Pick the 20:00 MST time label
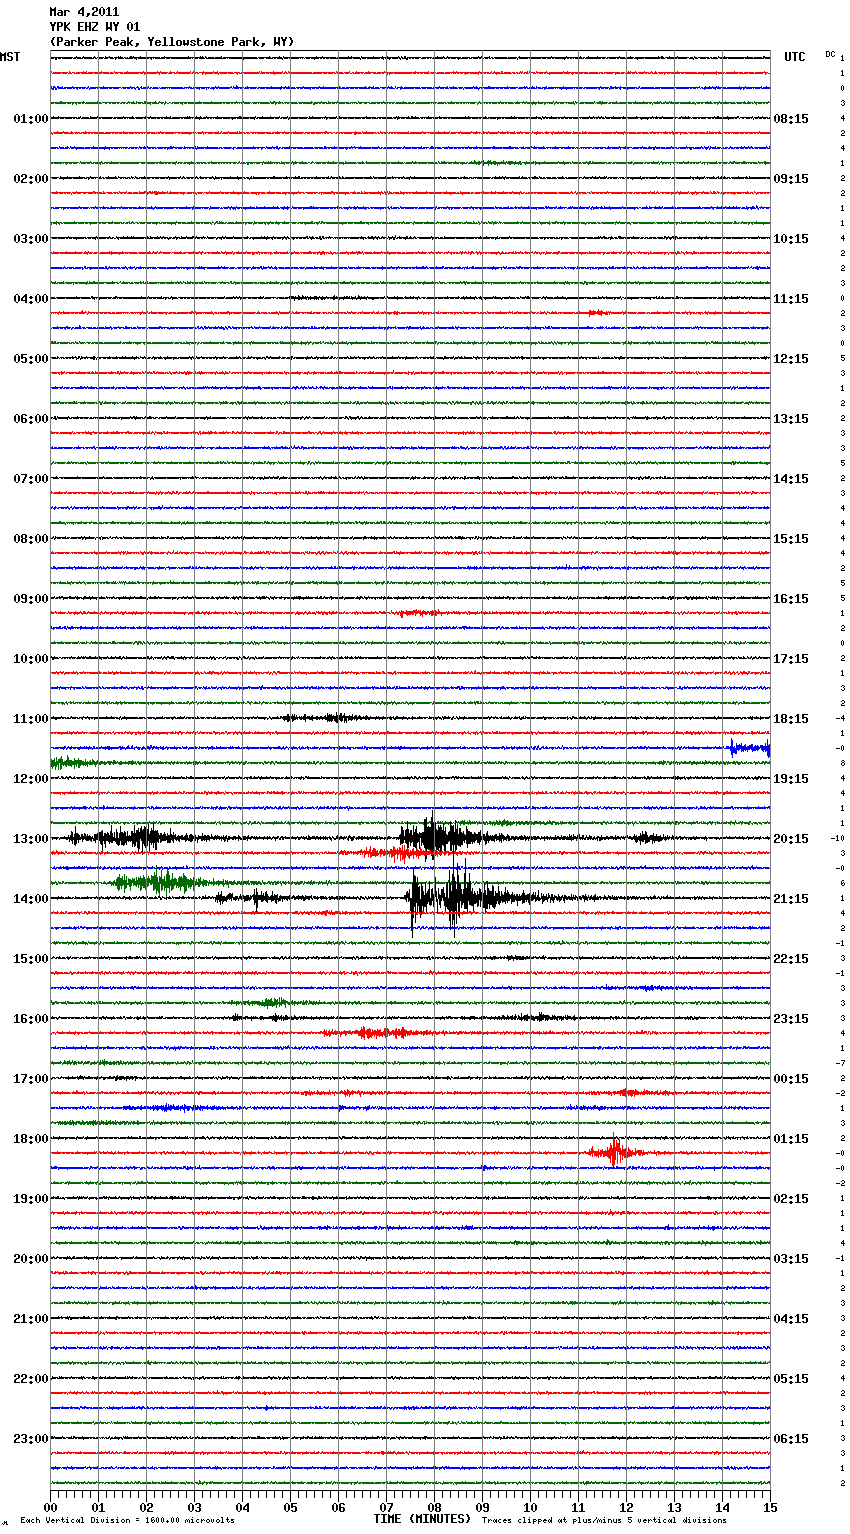This screenshot has height=1534, width=850. (31, 1259)
